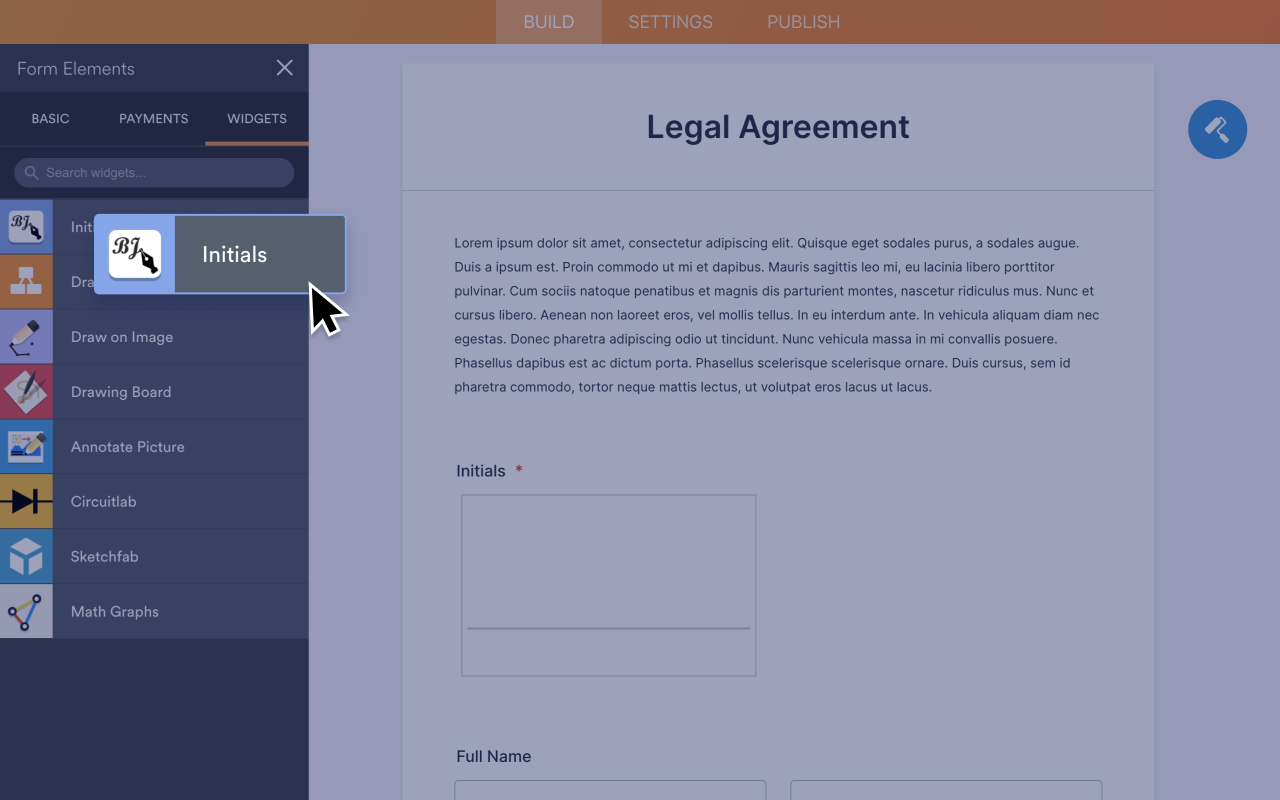This screenshot has width=1280, height=800.
Task: Open the PAYMENTS elements tab
Action: point(153,119)
